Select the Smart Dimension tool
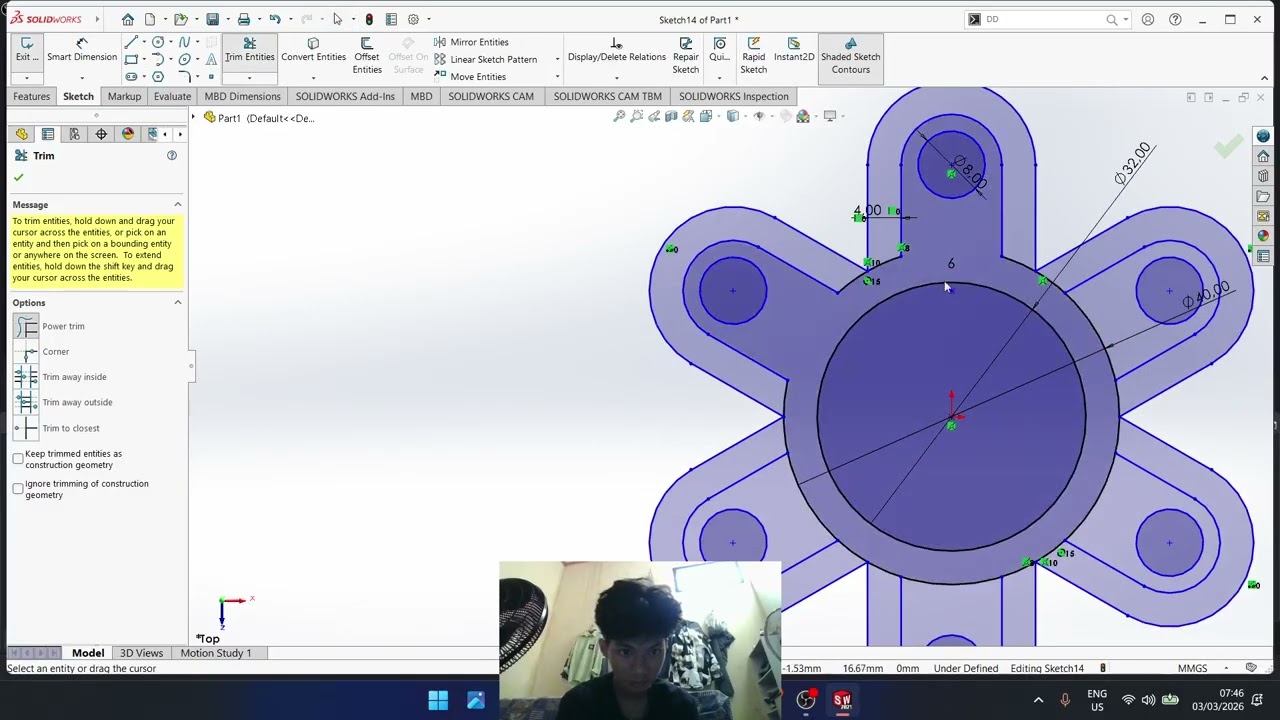 [x=82, y=50]
